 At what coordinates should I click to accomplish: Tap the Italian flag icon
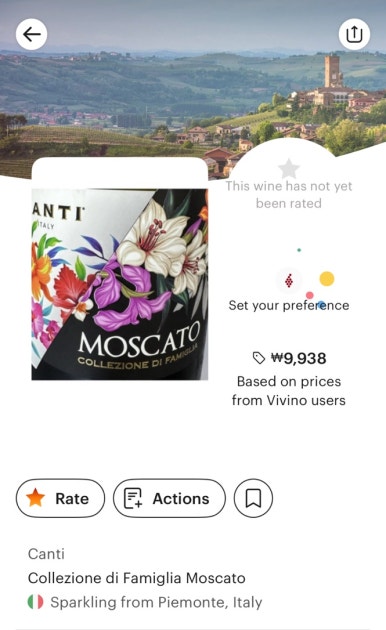(x=35, y=602)
